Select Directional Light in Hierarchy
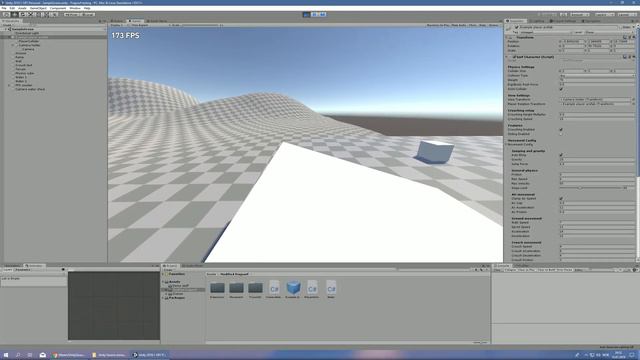Screen dimensions: 640x360 tap(27, 33)
